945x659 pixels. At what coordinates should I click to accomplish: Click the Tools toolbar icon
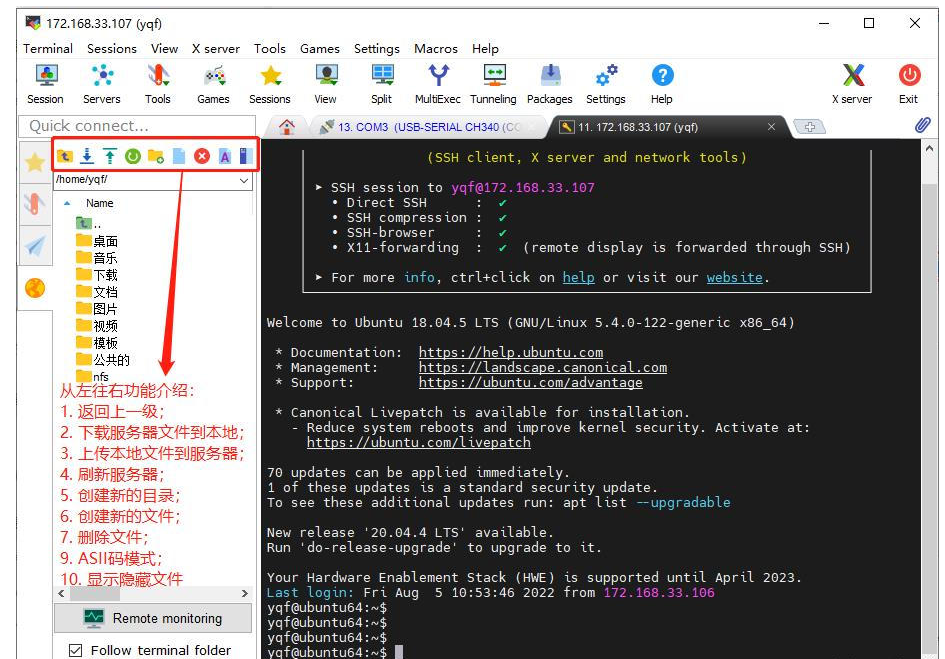click(158, 84)
